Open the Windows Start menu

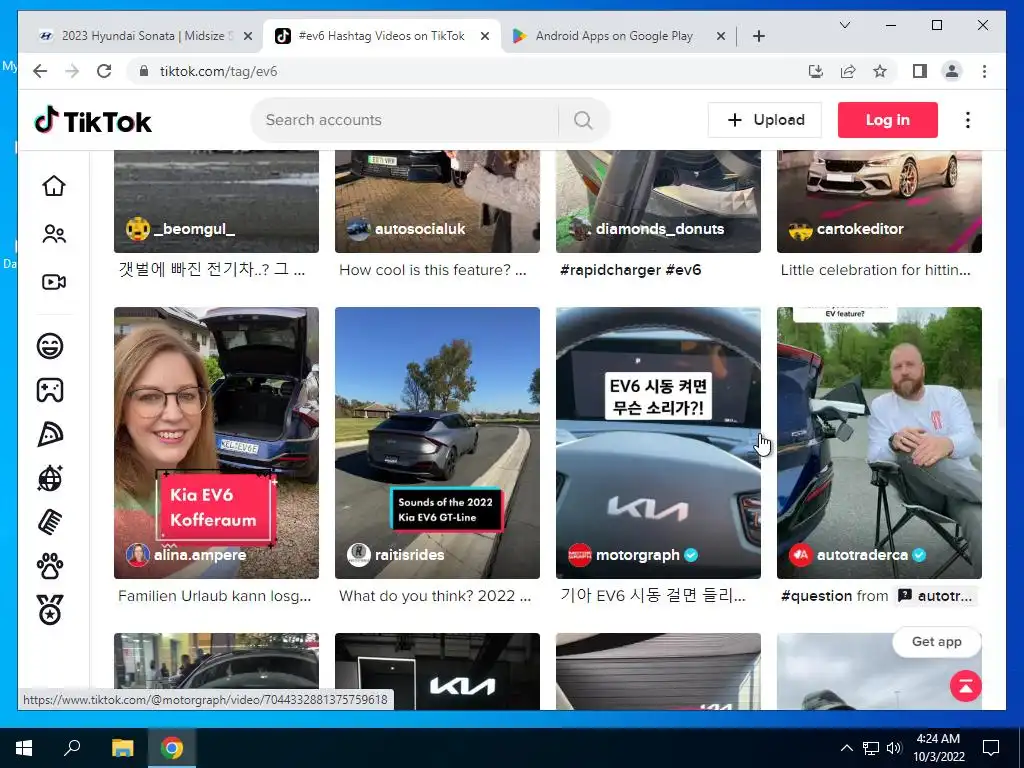pyautogui.click(x=24, y=748)
